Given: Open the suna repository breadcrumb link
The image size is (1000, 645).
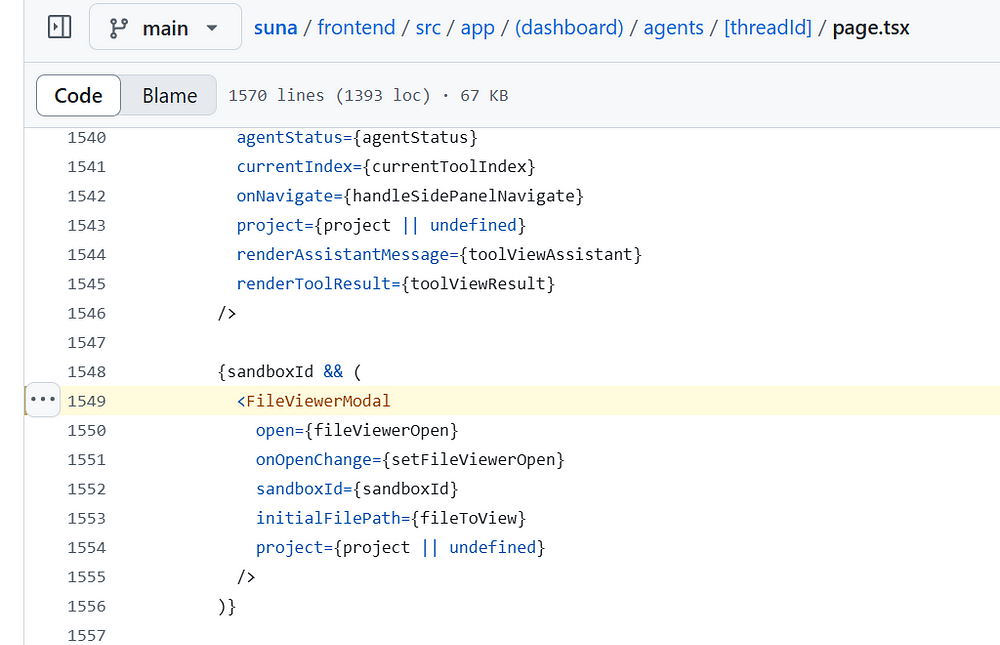Looking at the screenshot, I should pyautogui.click(x=276, y=28).
